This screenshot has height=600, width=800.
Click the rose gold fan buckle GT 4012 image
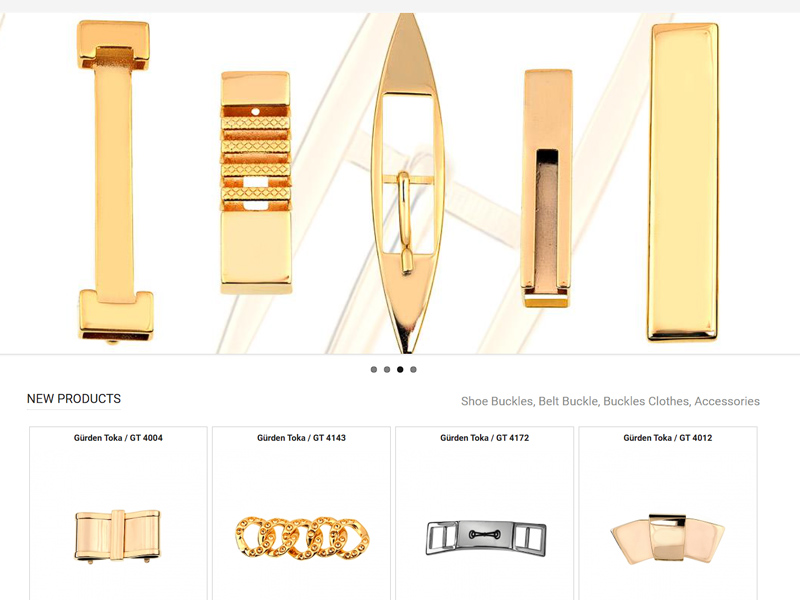point(668,539)
